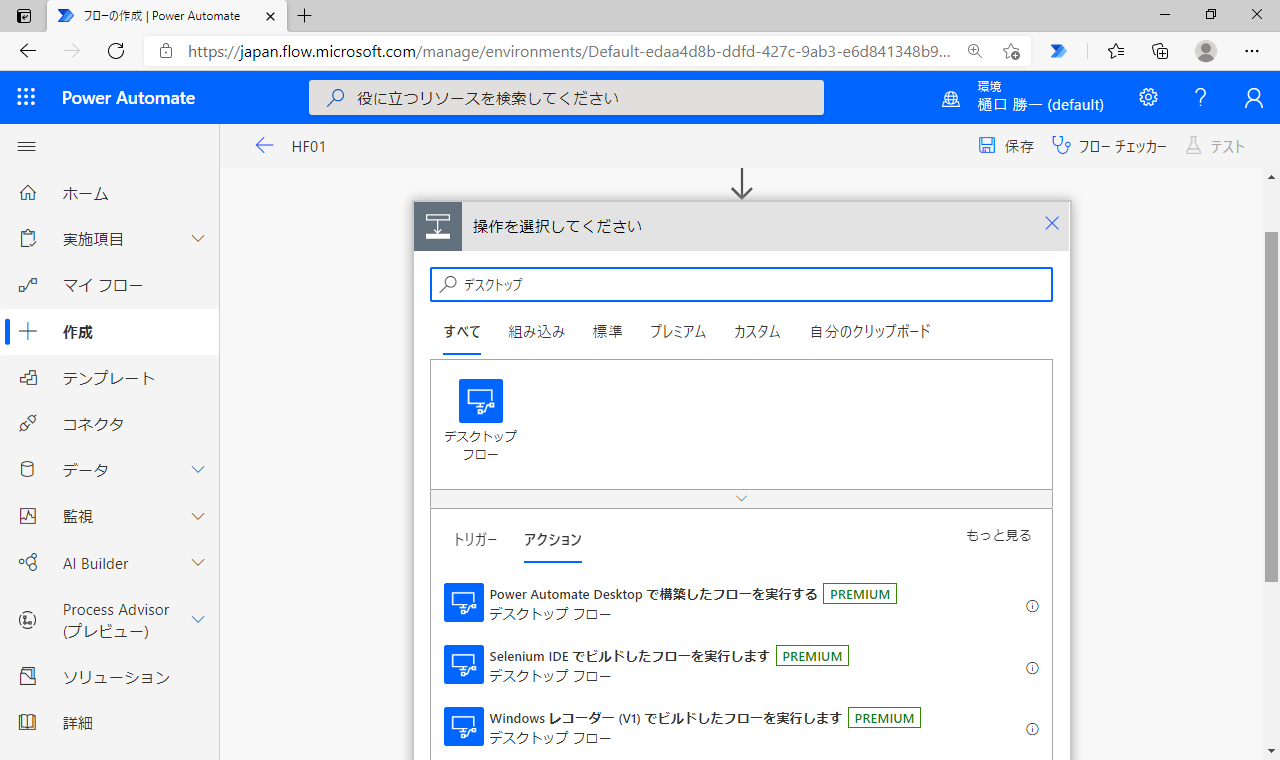Image resolution: width=1280 pixels, height=760 pixels.
Task: Click the ホーム home icon
Action: pyautogui.click(x=28, y=193)
